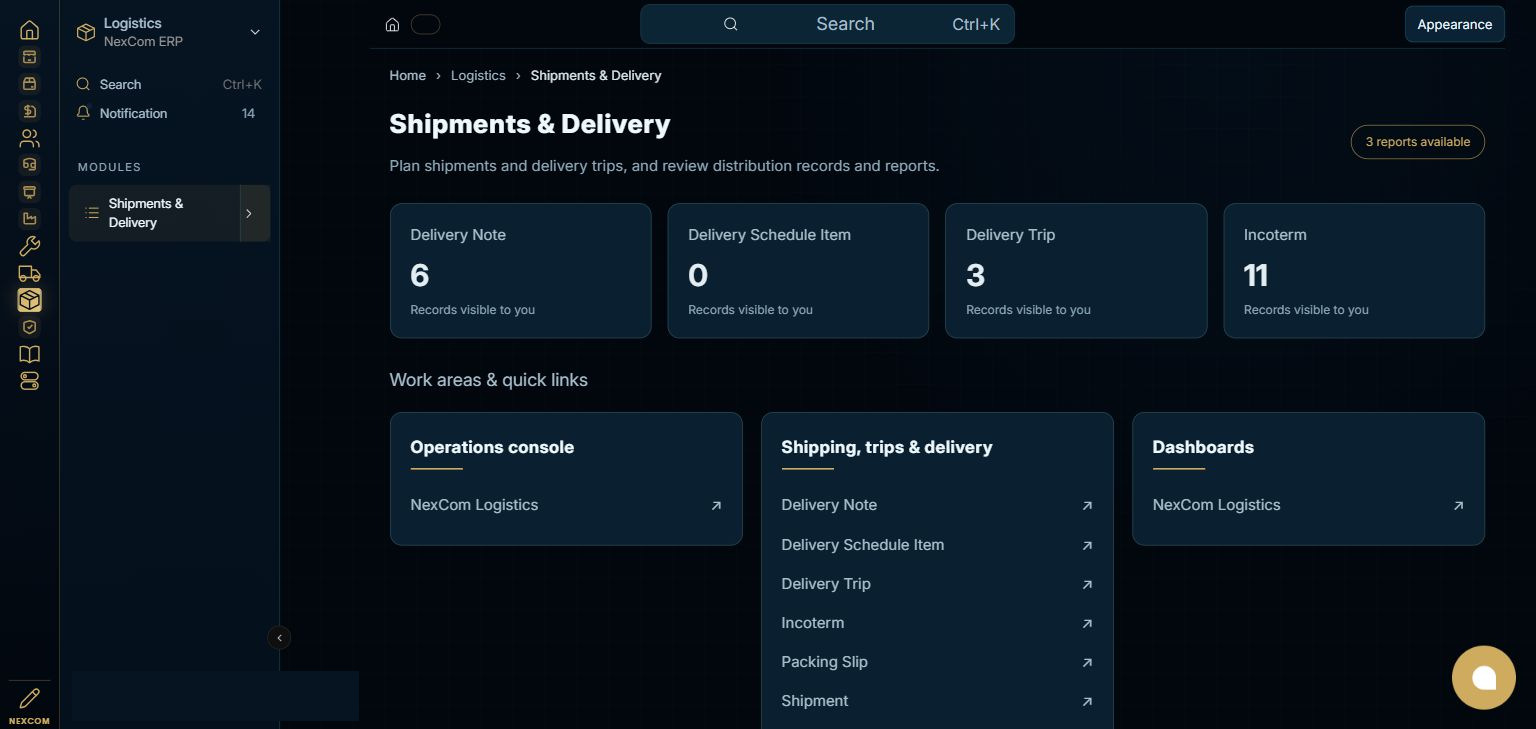Open the factory icon in the left rail
The width and height of the screenshot is (1536, 729).
point(29,219)
